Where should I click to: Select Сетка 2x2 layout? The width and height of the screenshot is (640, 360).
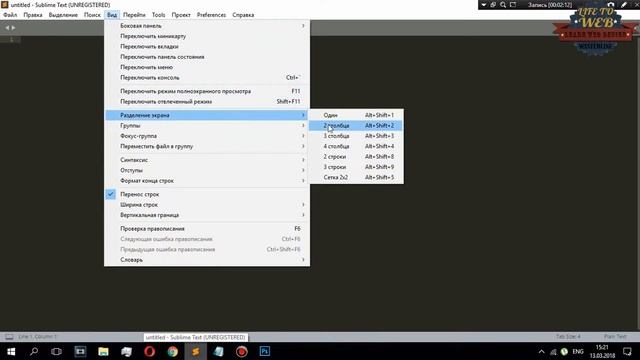pyautogui.click(x=356, y=178)
